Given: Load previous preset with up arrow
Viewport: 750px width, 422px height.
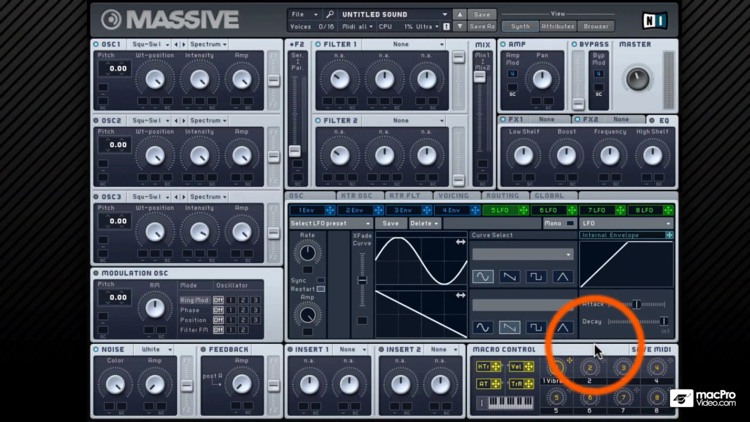Looking at the screenshot, I should tap(460, 14).
